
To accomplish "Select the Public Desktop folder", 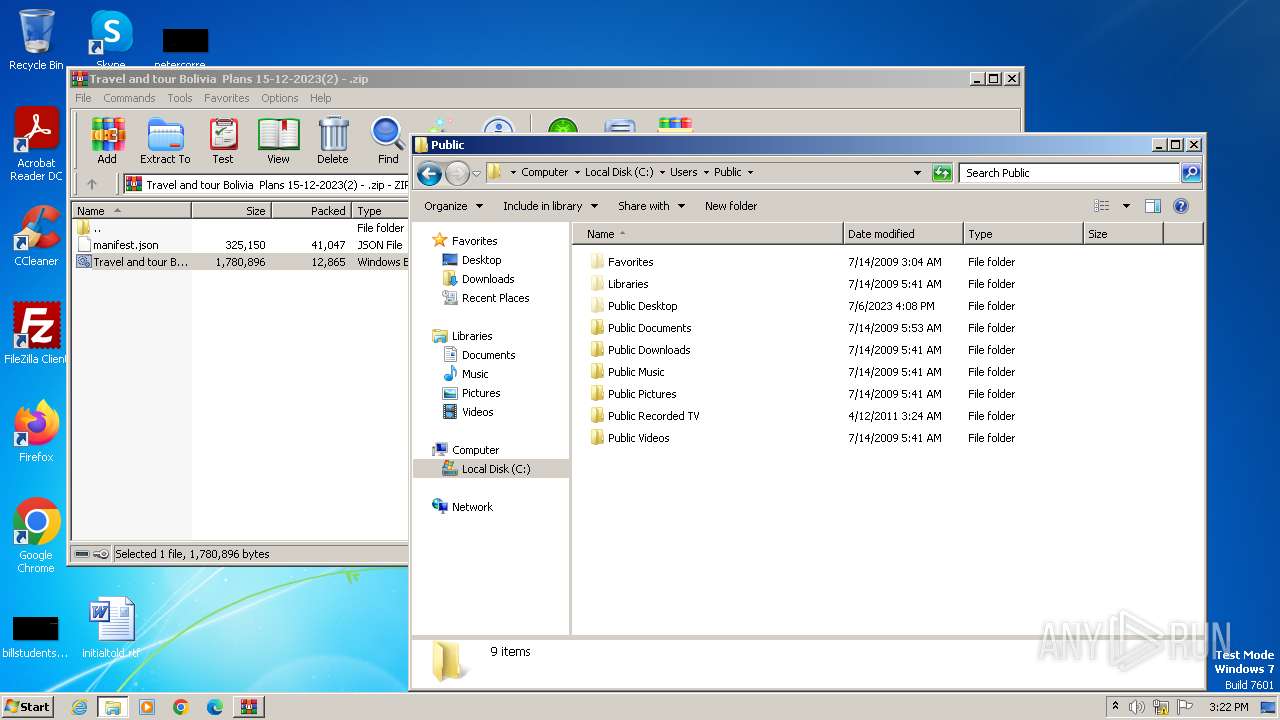I will coord(642,306).
